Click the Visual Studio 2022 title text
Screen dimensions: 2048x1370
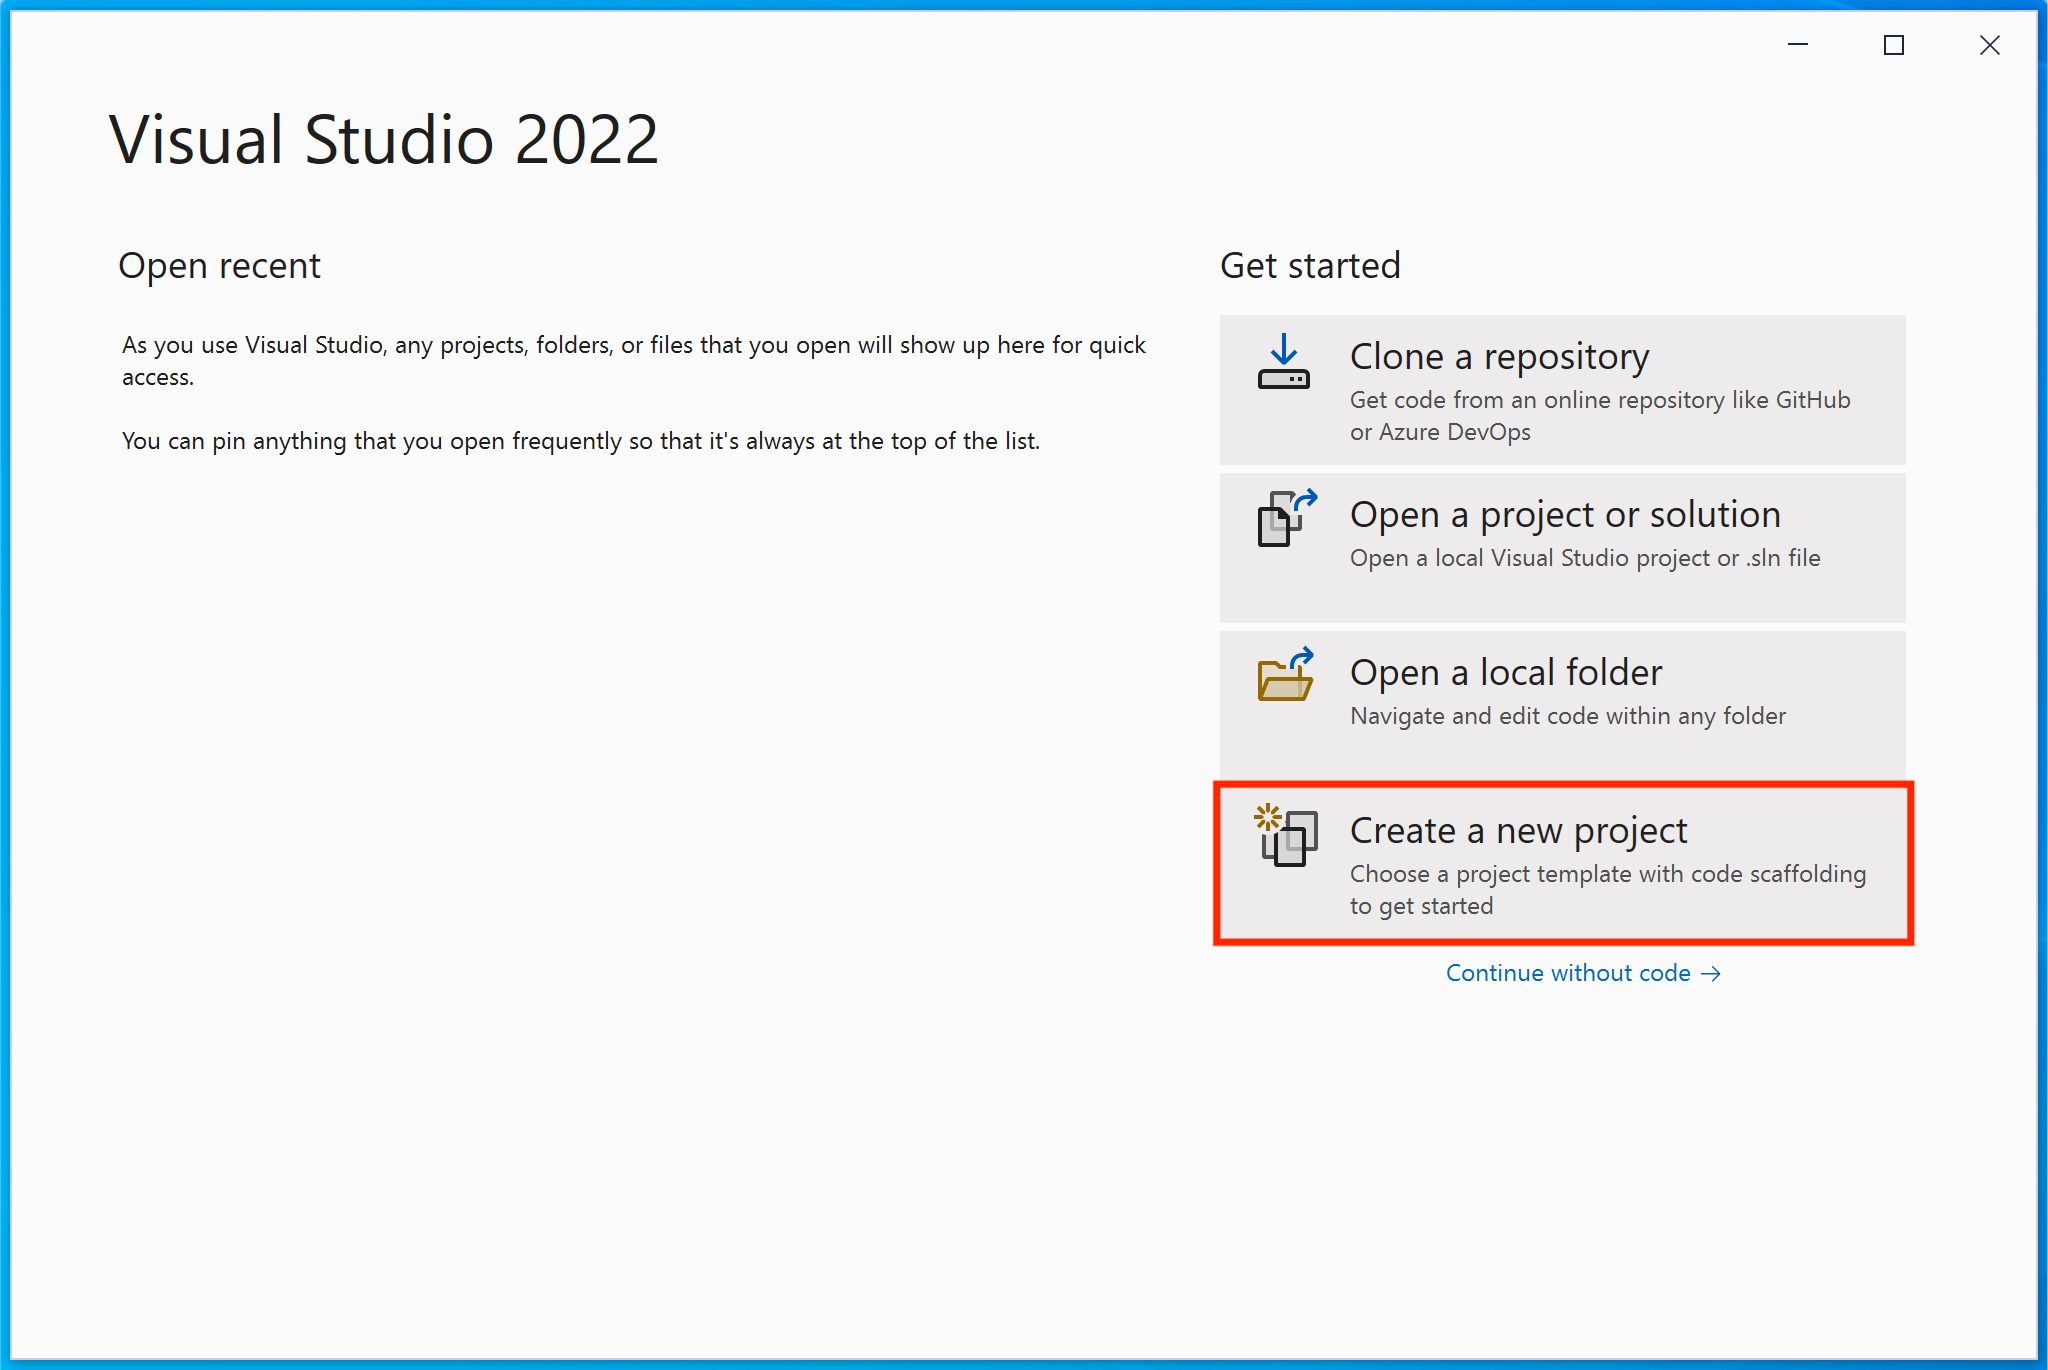pos(384,139)
